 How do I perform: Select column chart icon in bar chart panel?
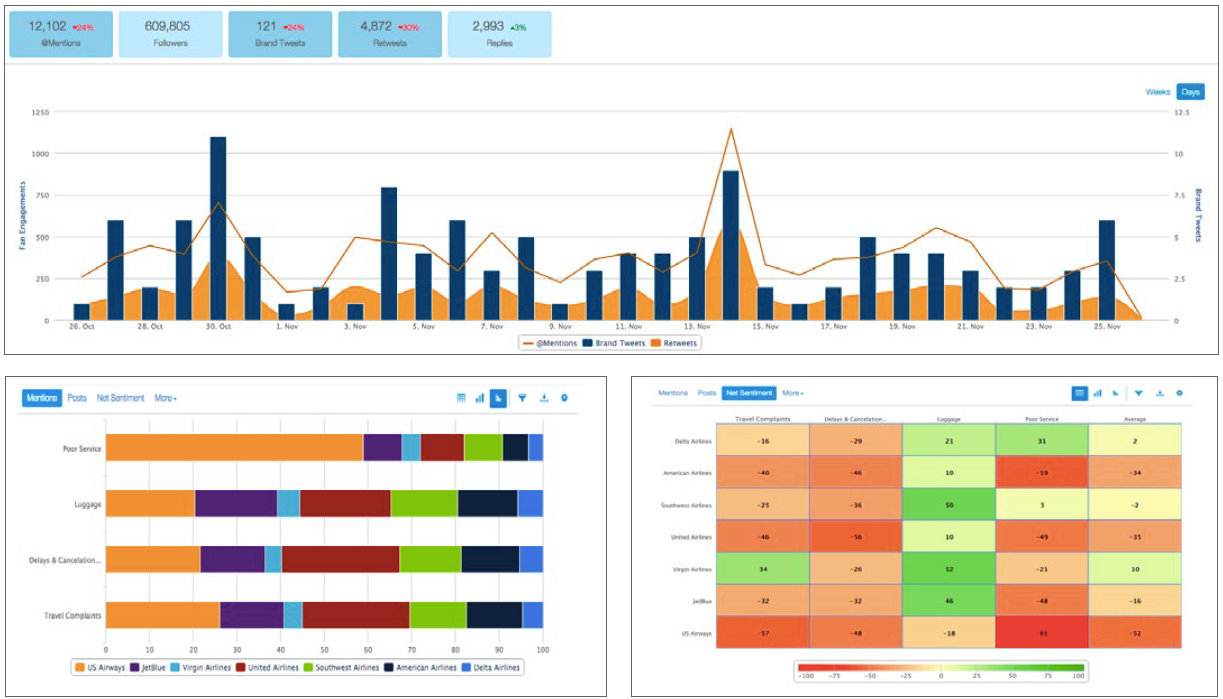coord(479,398)
